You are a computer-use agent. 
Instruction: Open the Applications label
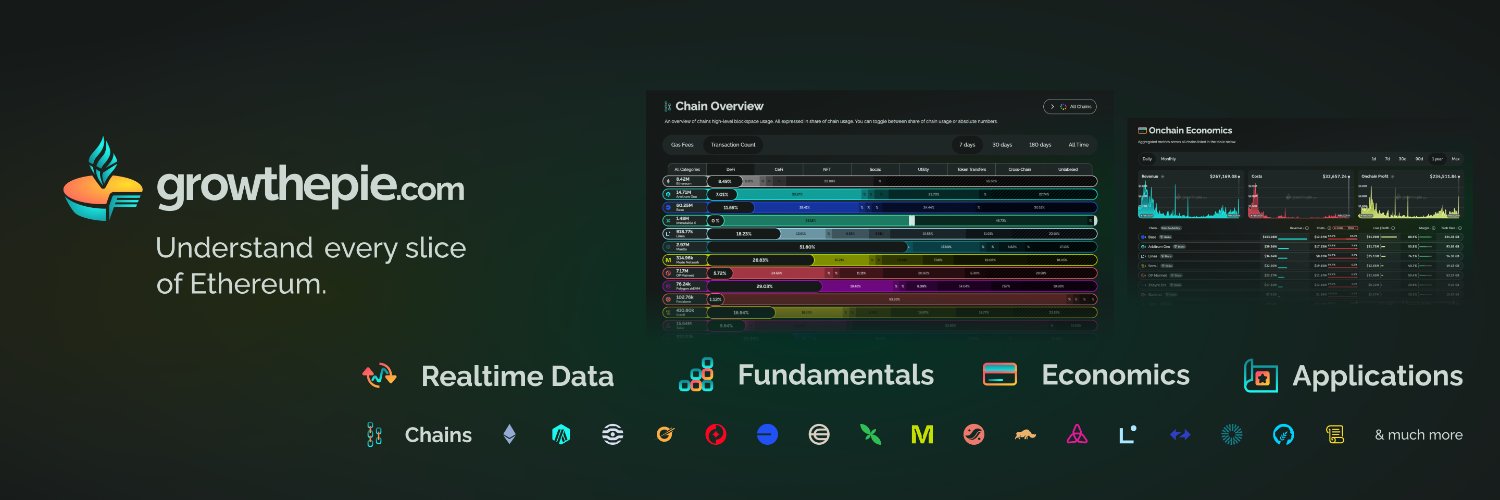click(x=1377, y=377)
